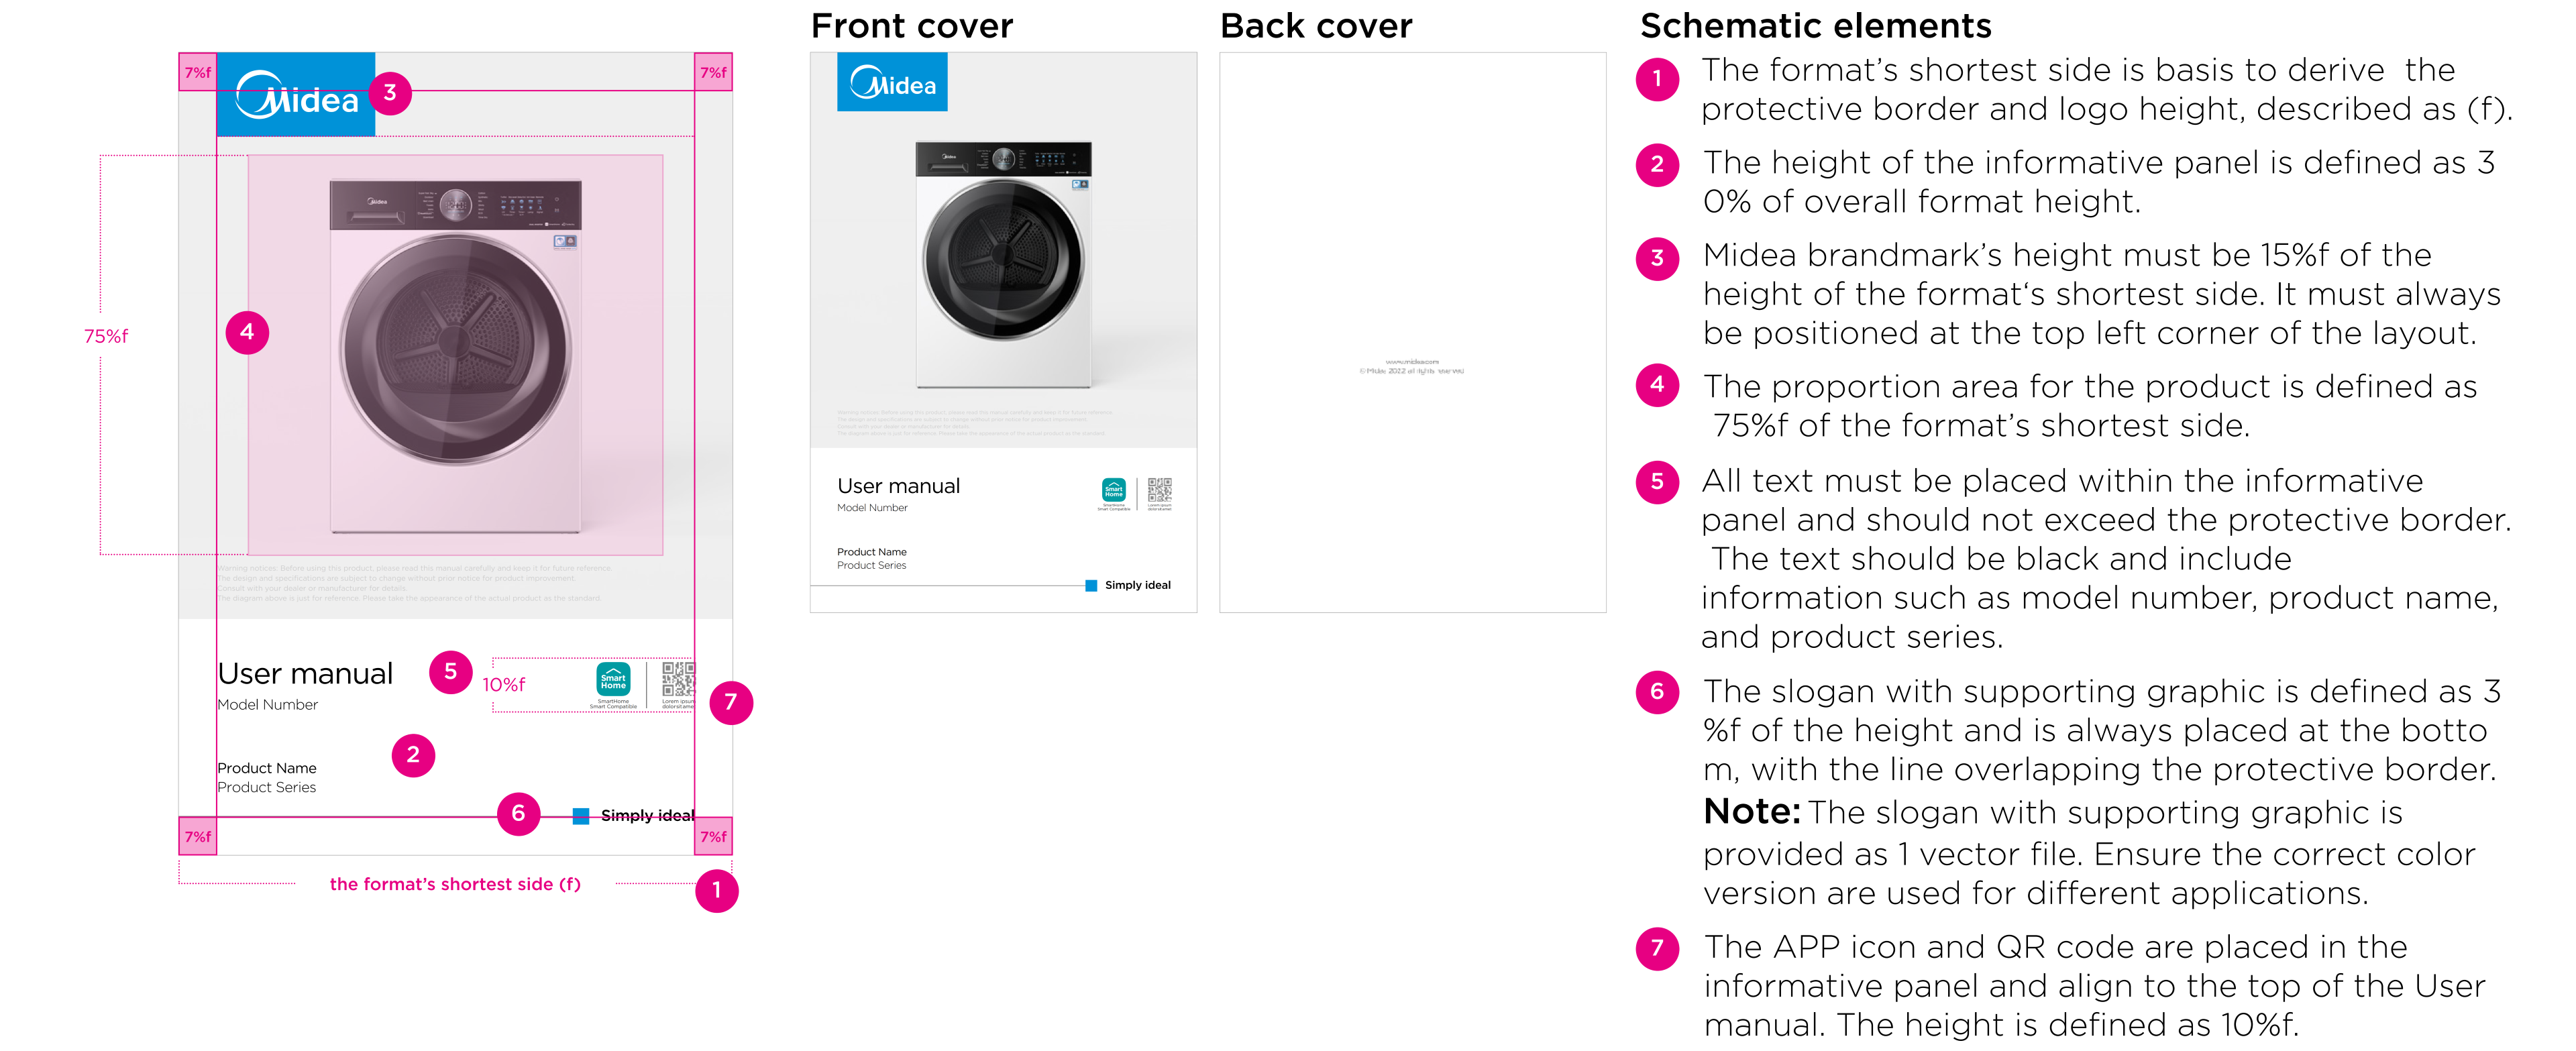
Task: Click marker 1 below the schematic's bottom-right corner
Action: coord(716,890)
